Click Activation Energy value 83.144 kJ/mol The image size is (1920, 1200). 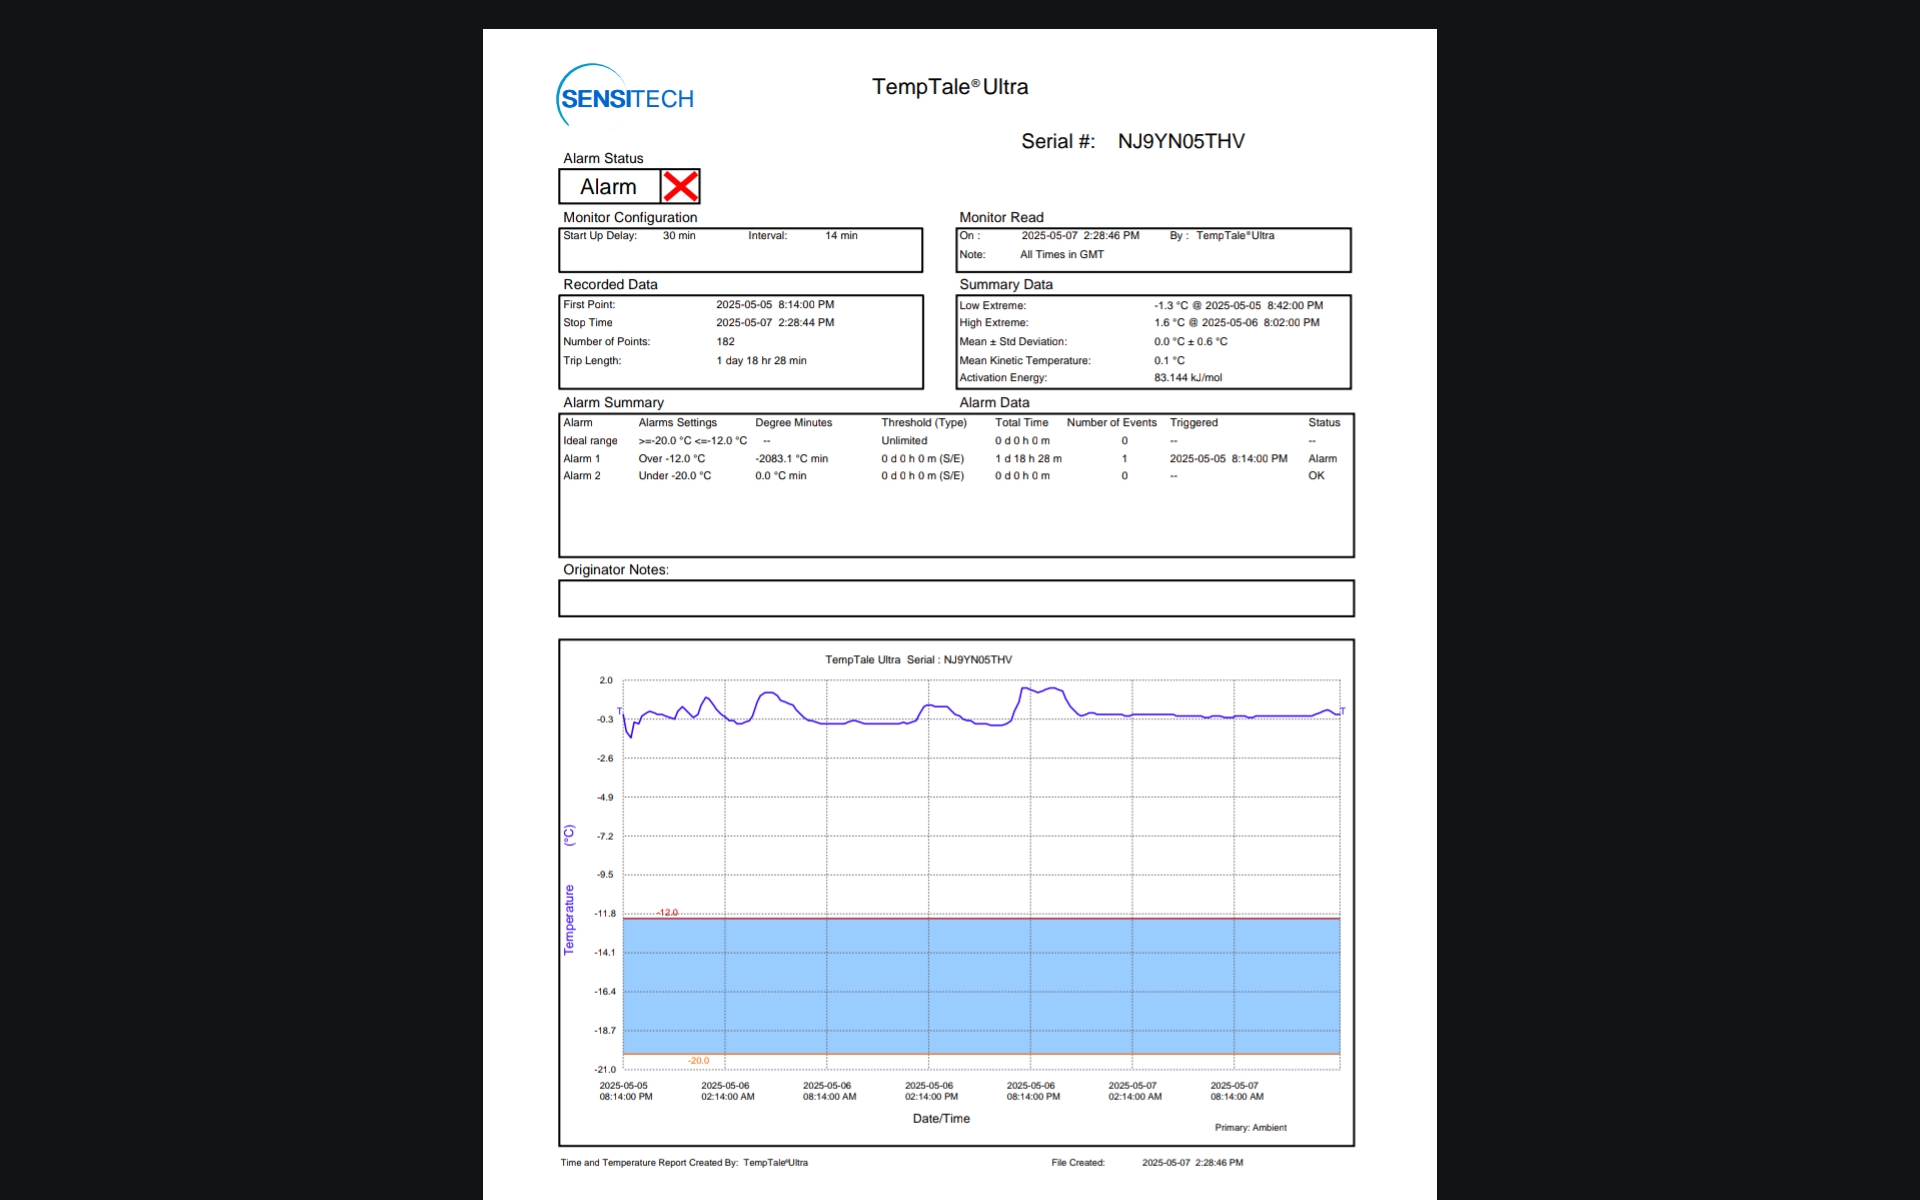pyautogui.click(x=1188, y=378)
